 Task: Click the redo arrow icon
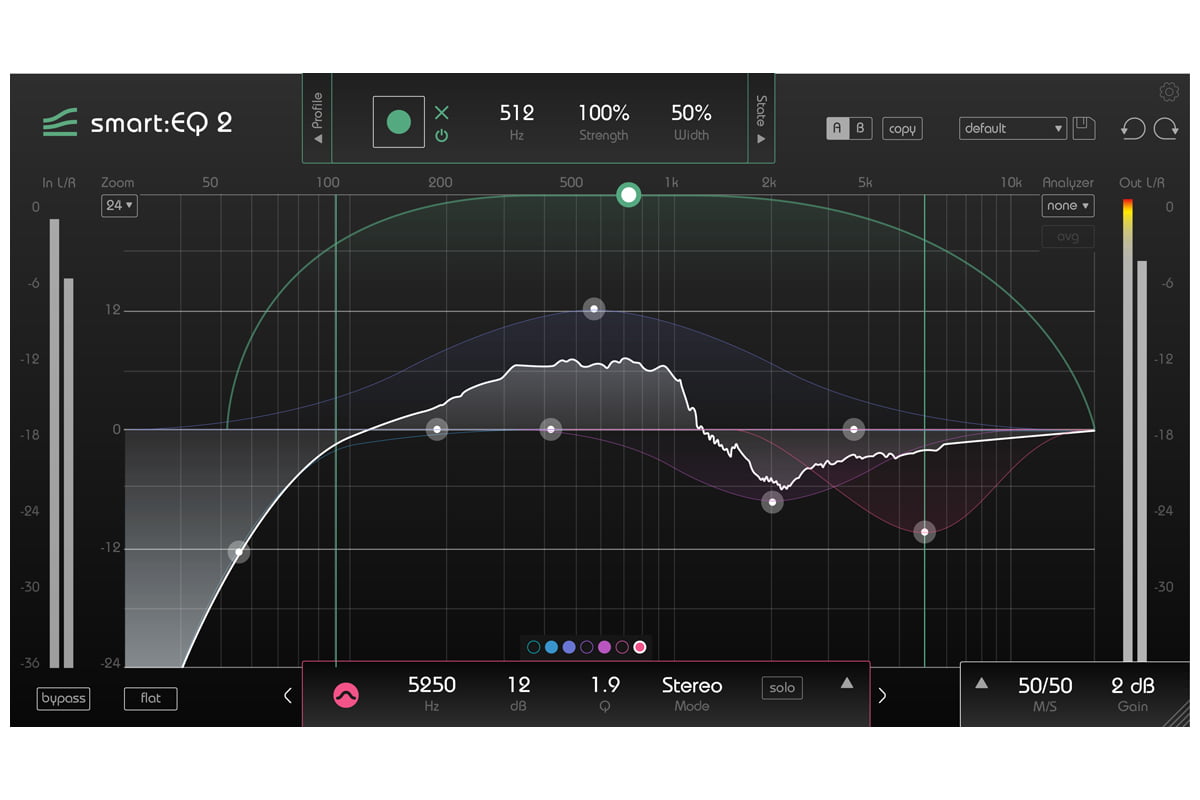point(1167,128)
